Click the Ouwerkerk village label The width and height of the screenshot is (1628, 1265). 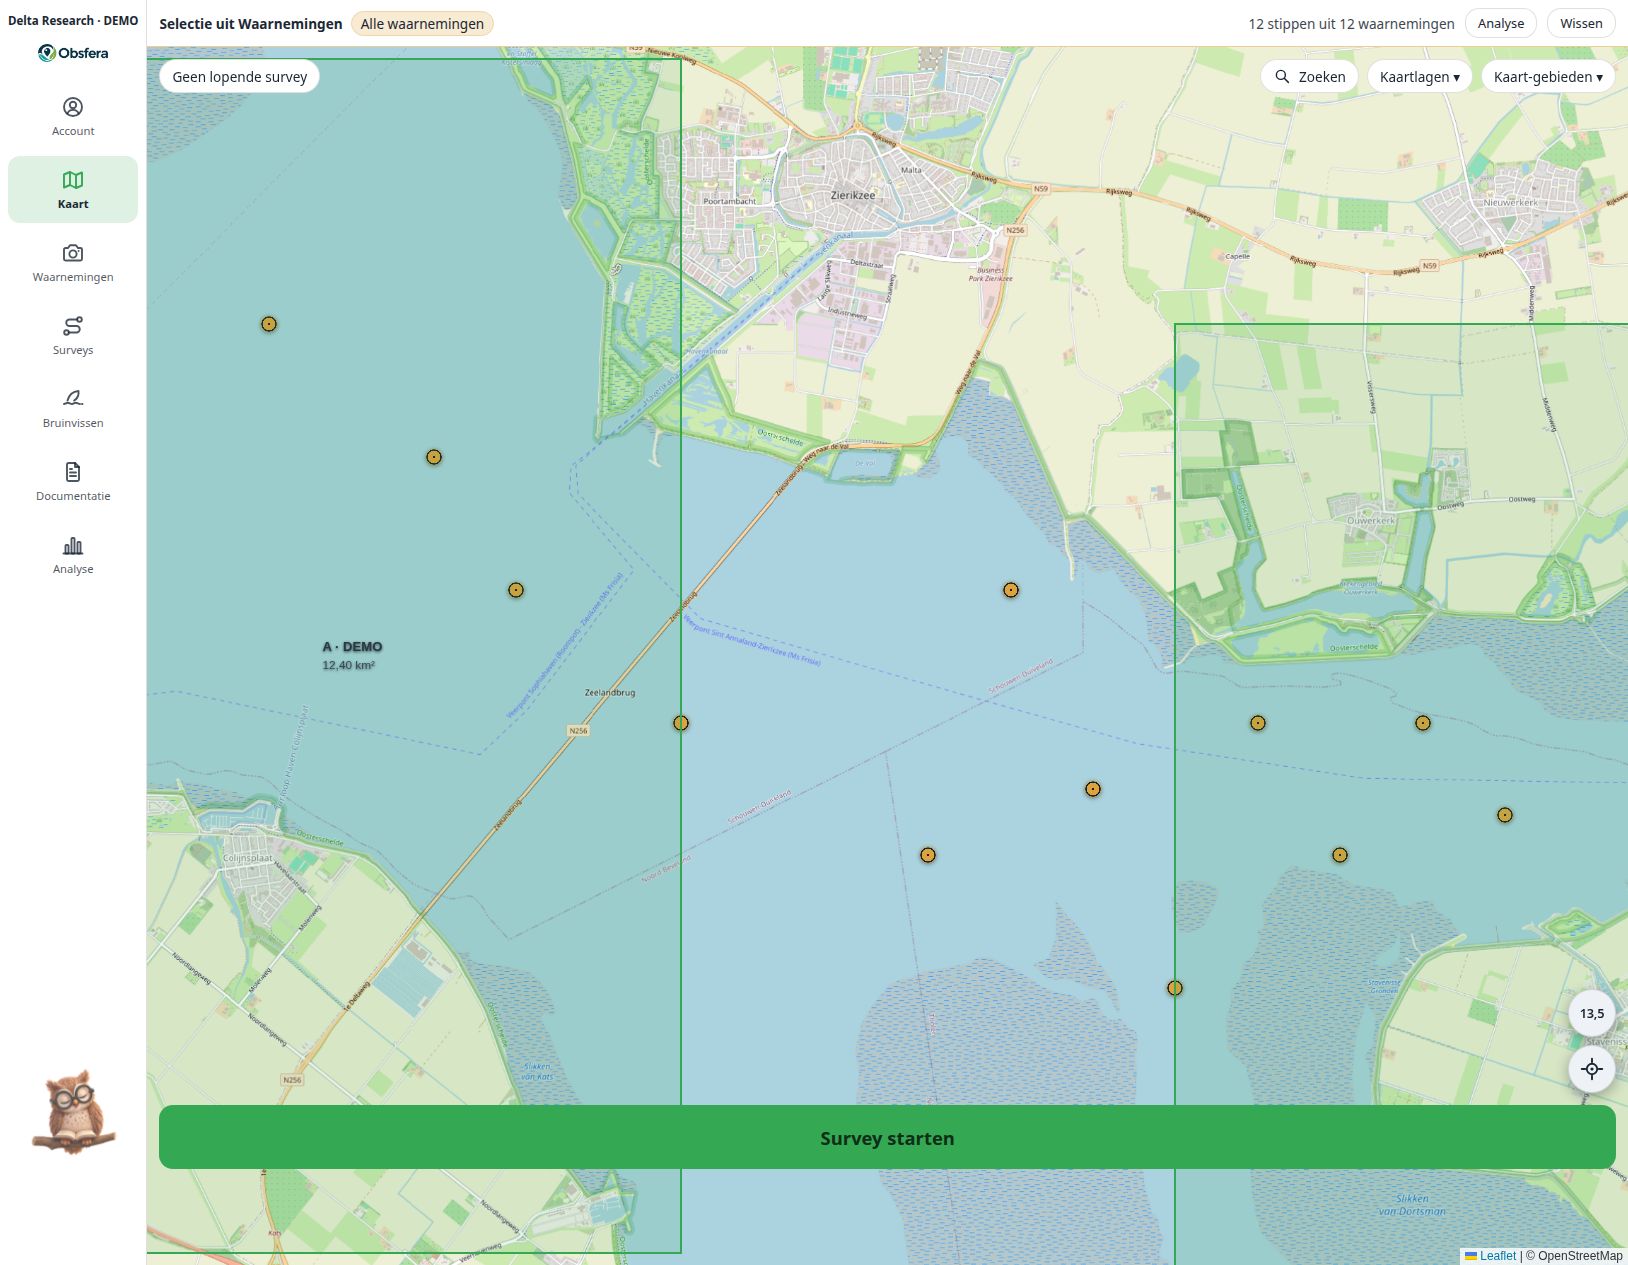pos(1371,521)
